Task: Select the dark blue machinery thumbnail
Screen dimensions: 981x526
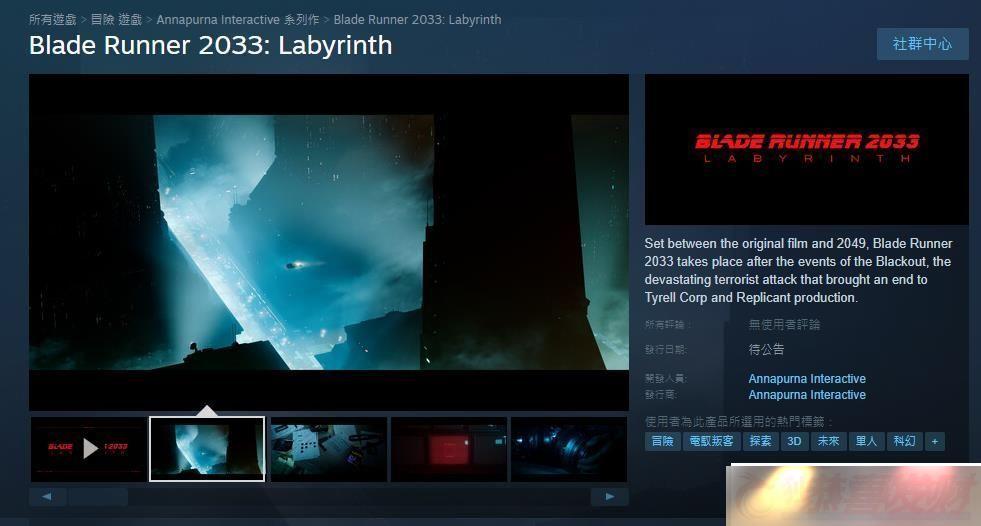Action: click(x=569, y=448)
